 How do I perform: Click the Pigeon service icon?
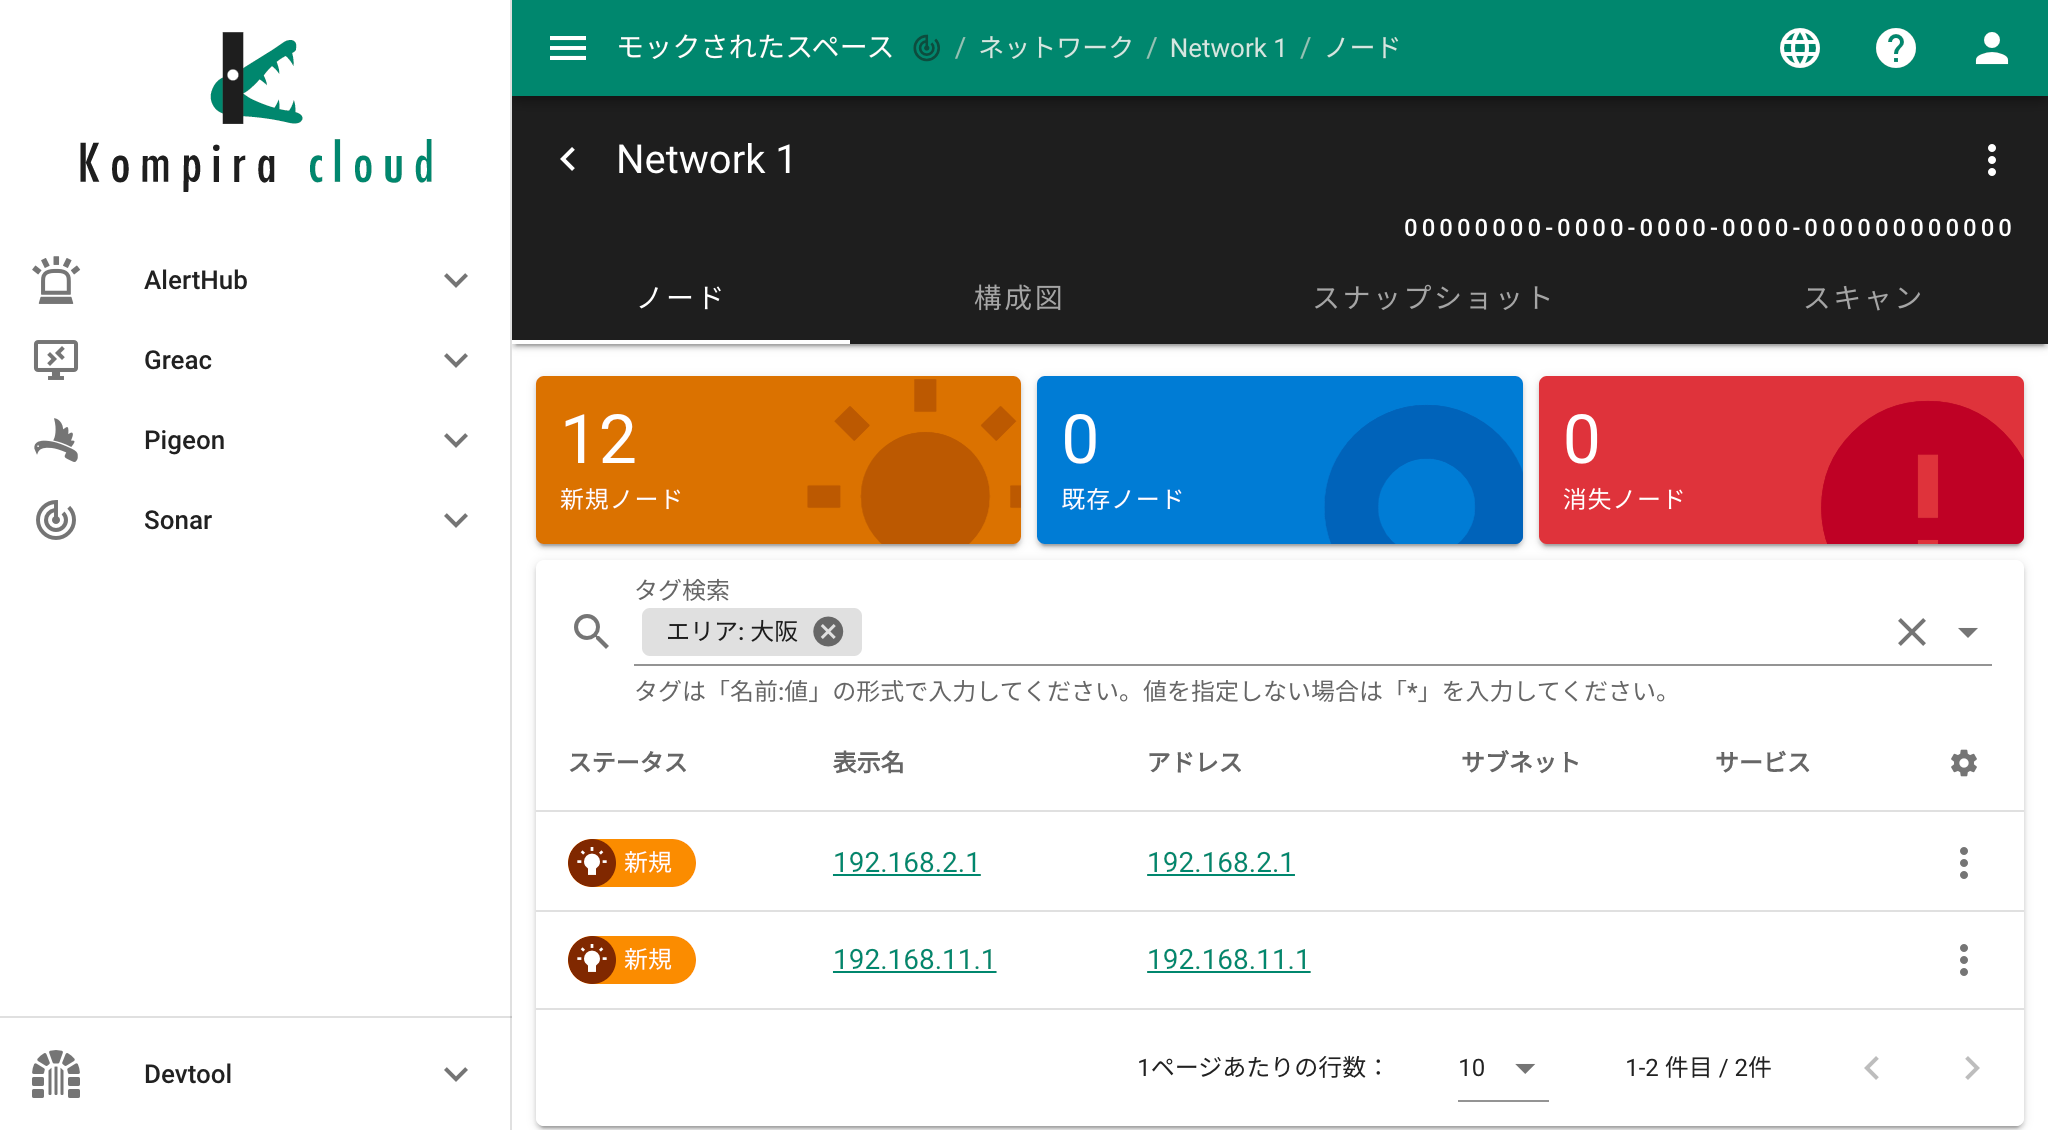[56, 440]
